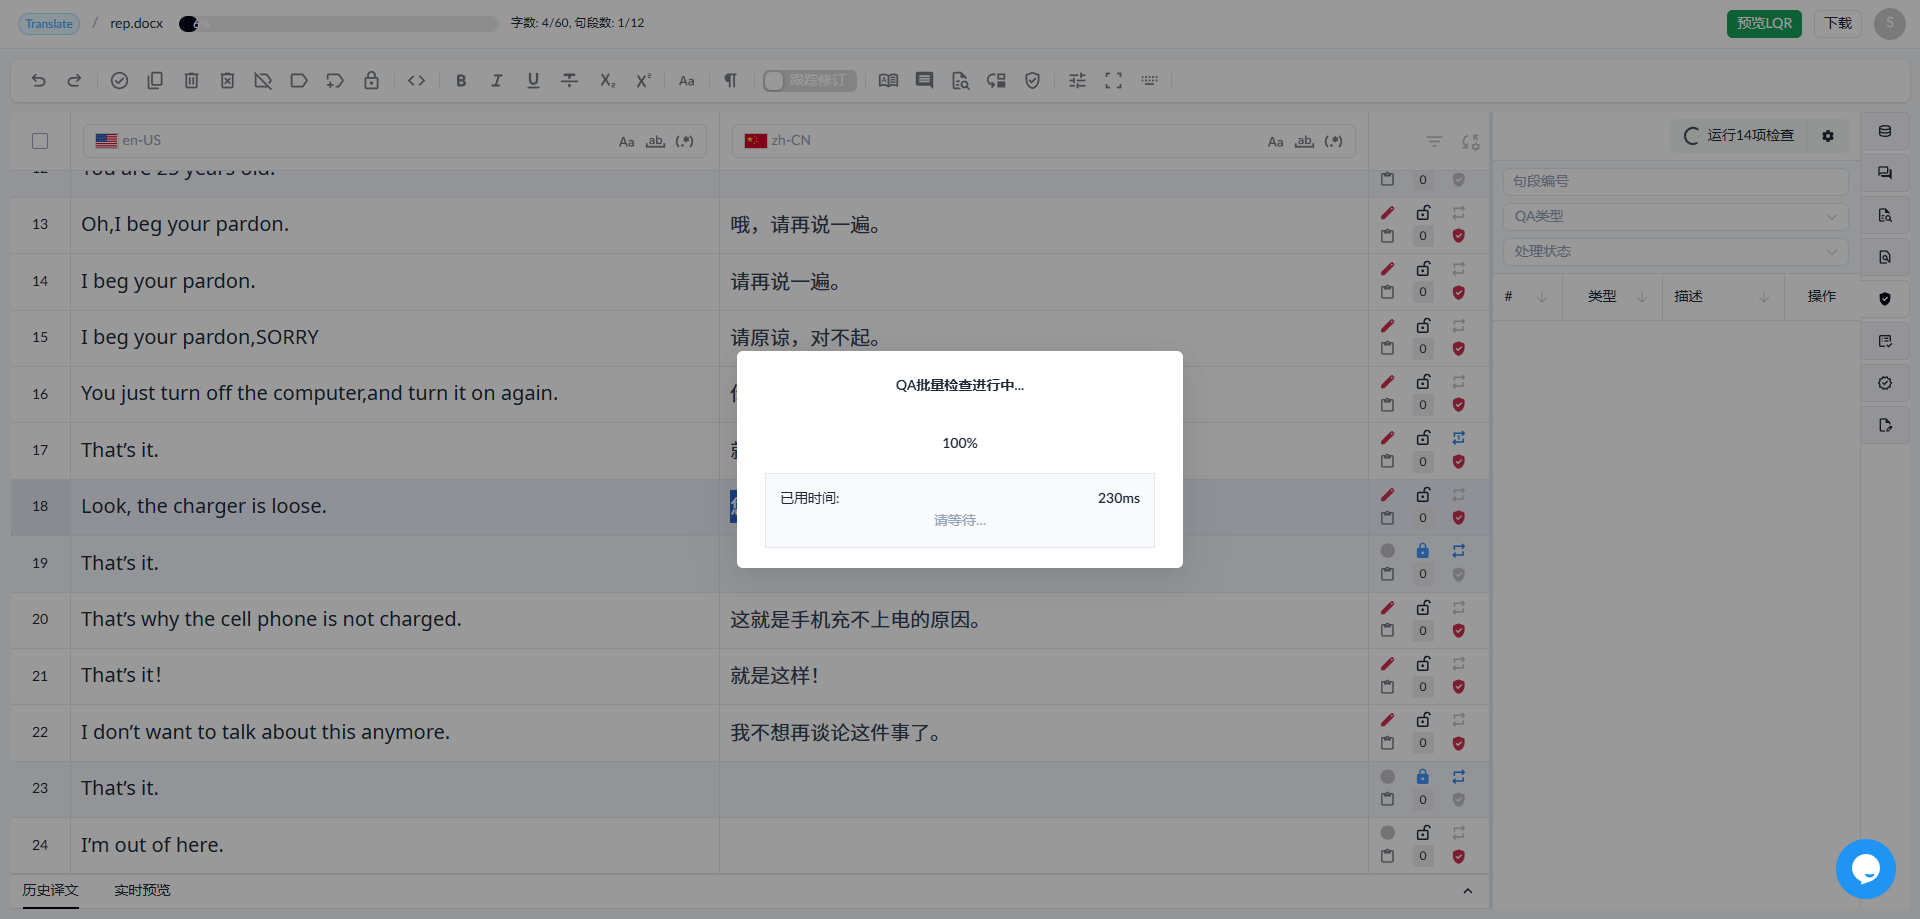Viewport: 1920px width, 919px height.
Task: Toggle lock on segment 19
Action: click(1423, 551)
